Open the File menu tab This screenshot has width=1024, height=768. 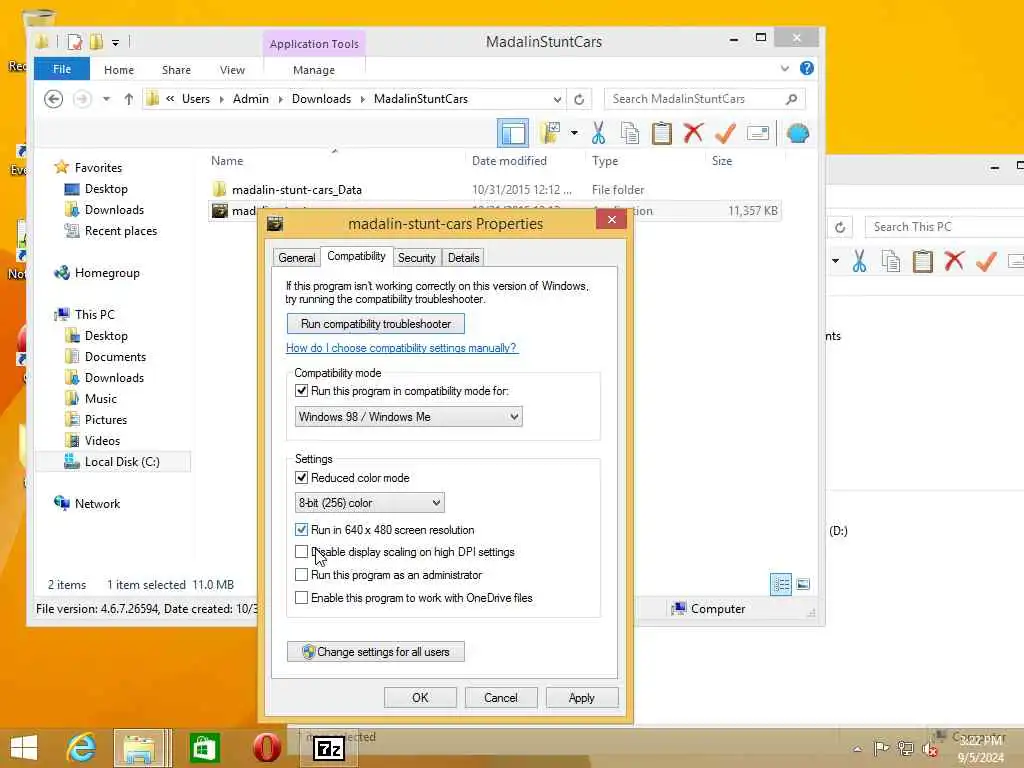click(62, 69)
